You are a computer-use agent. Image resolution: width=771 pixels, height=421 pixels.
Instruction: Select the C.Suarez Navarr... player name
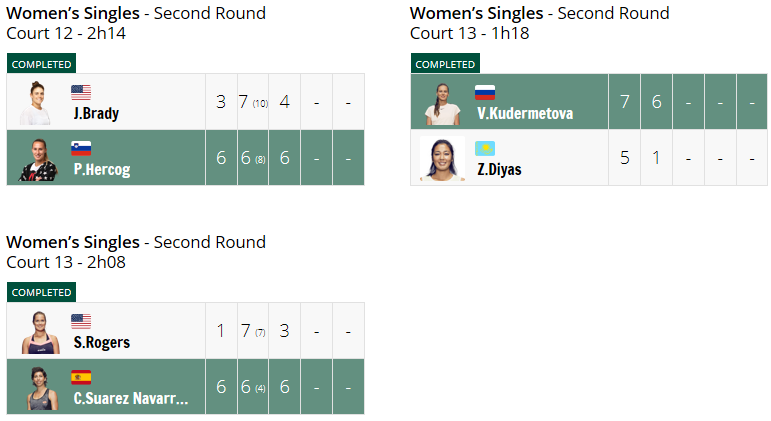131,398
